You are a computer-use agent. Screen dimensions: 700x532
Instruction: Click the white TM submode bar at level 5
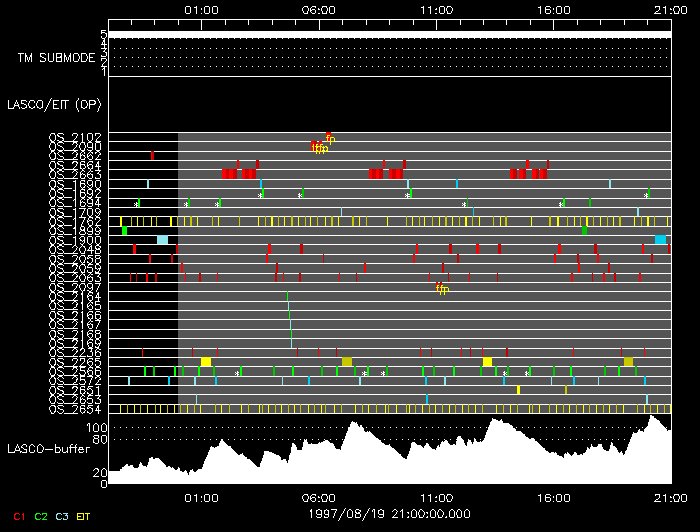(389, 34)
